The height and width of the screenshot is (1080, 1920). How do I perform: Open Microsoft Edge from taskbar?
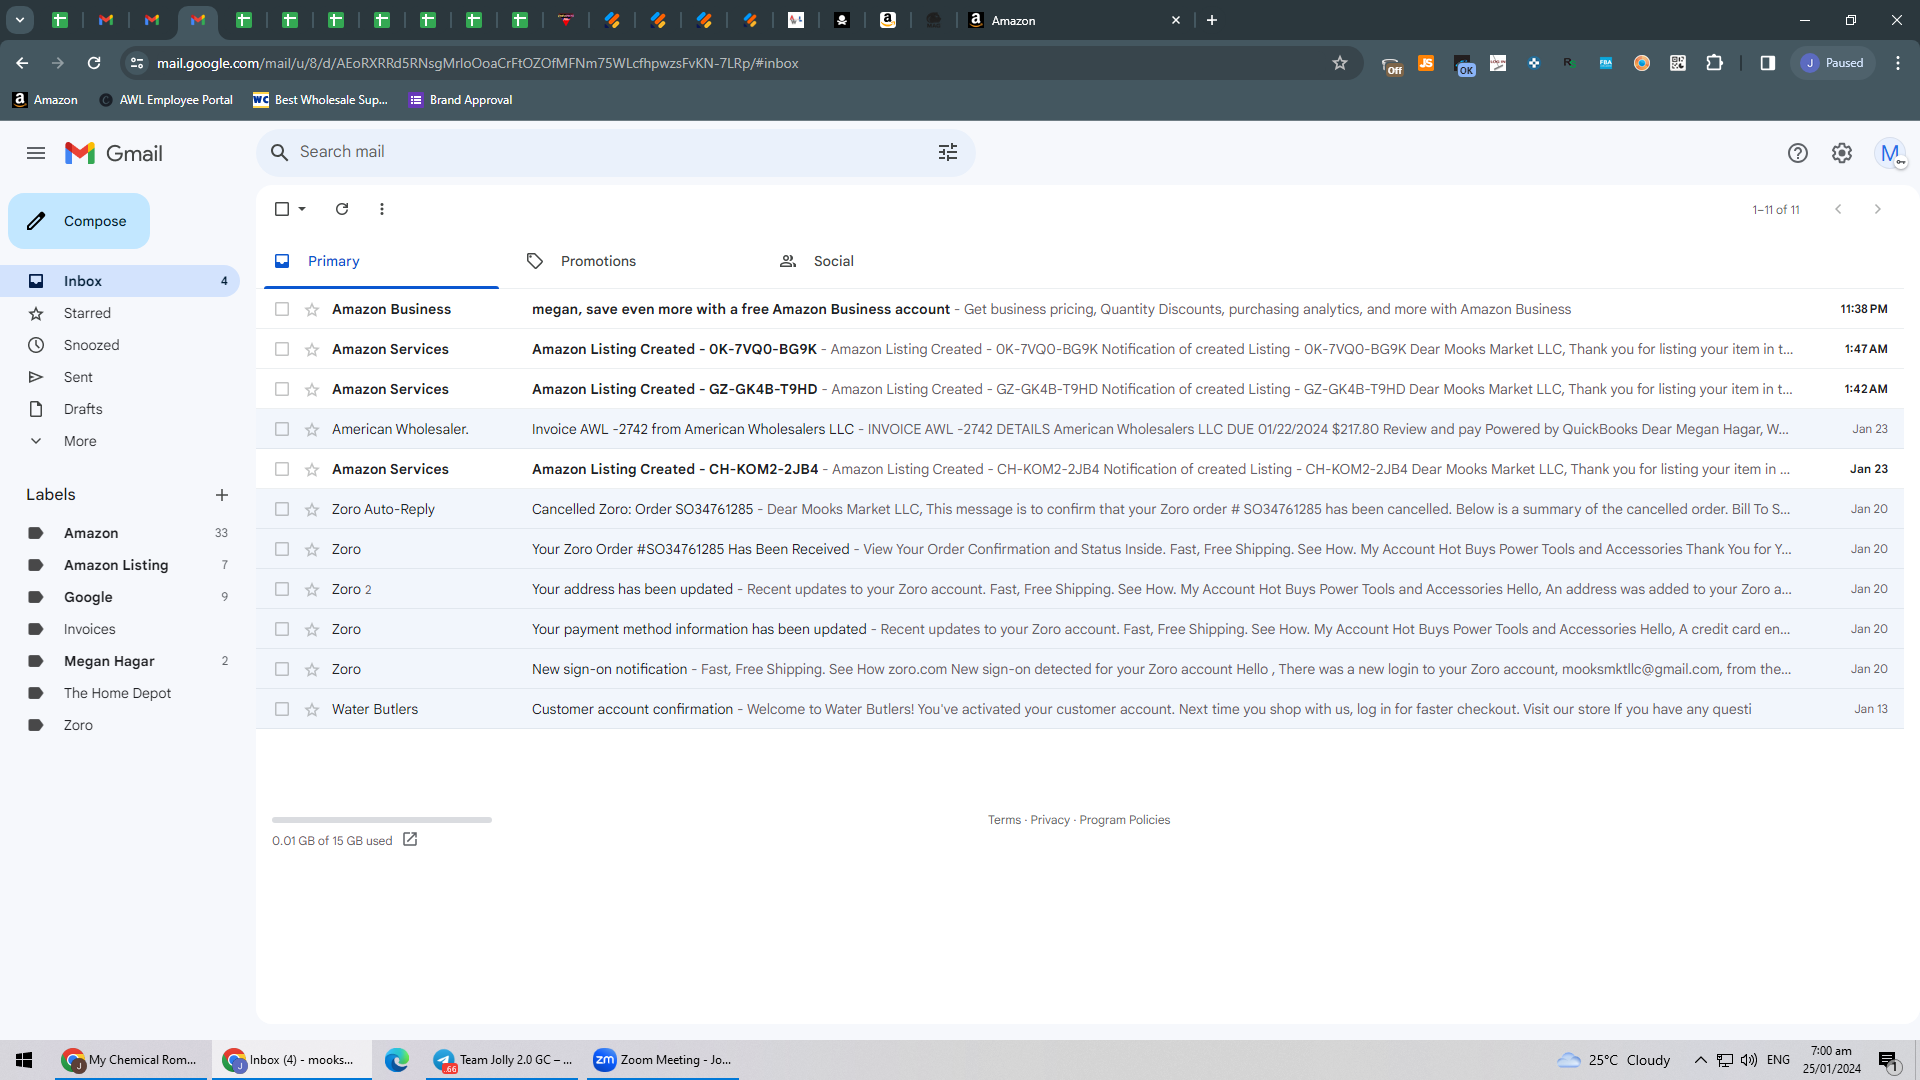click(397, 1060)
